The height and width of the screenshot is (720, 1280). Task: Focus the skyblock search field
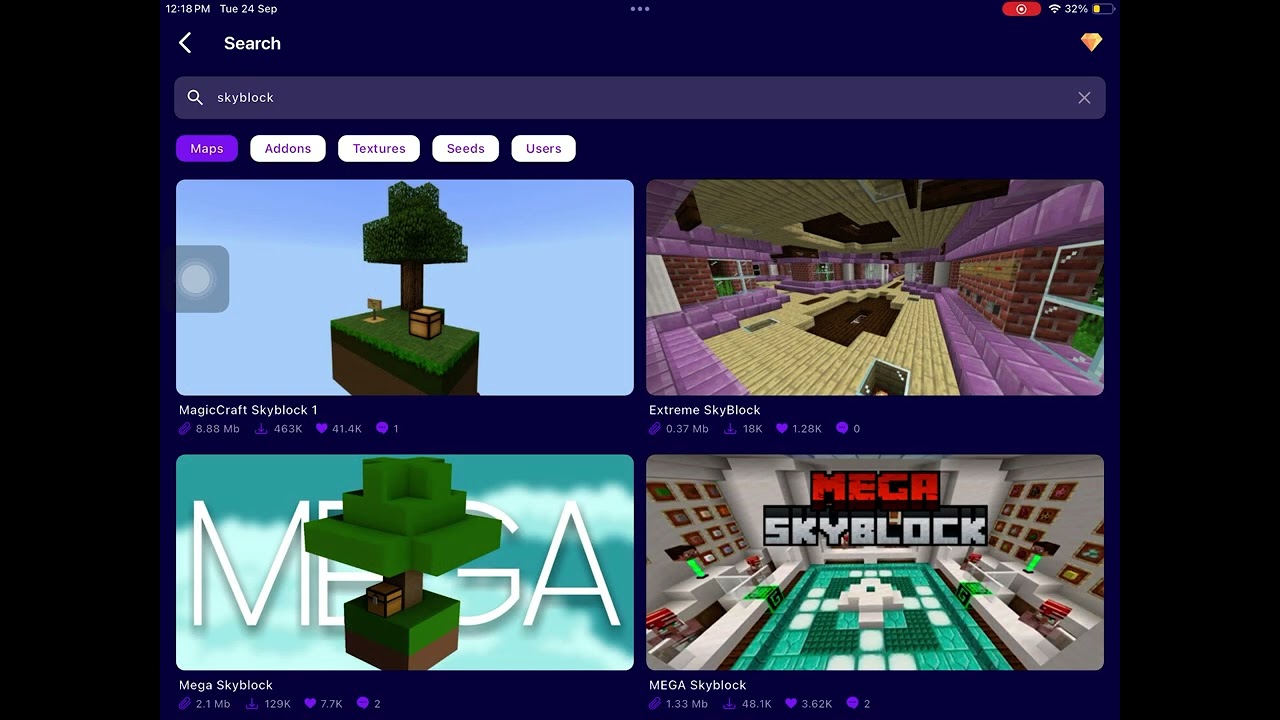(x=640, y=98)
